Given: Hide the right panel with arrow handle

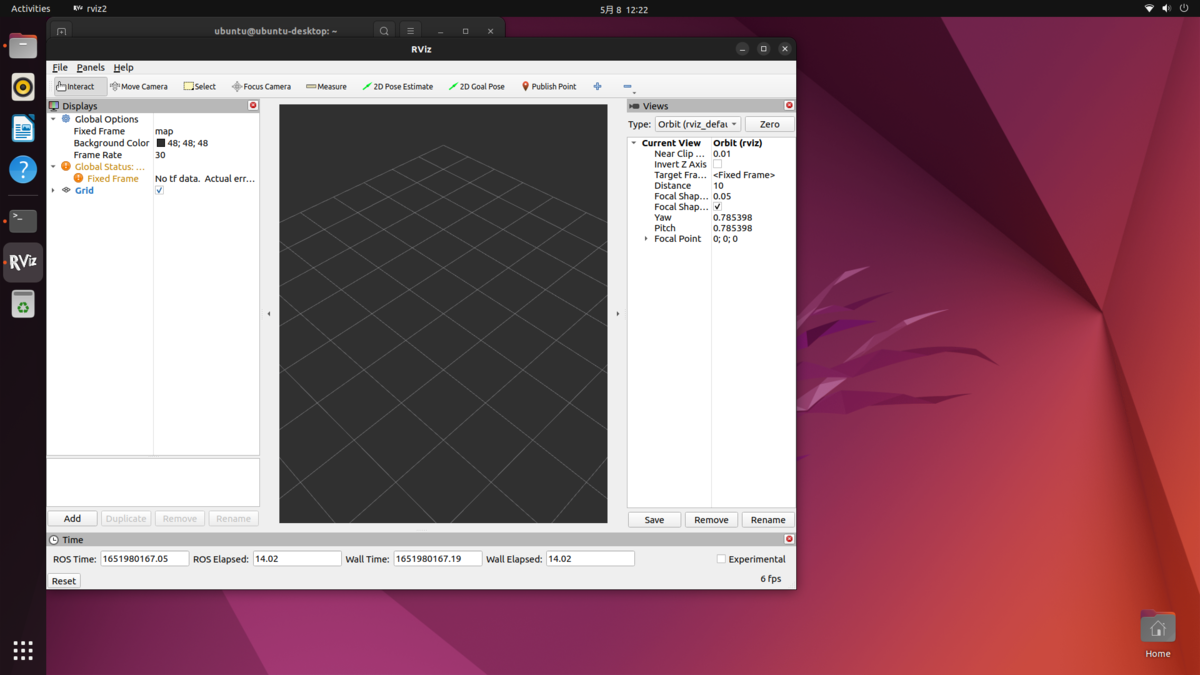Looking at the screenshot, I should click(618, 314).
